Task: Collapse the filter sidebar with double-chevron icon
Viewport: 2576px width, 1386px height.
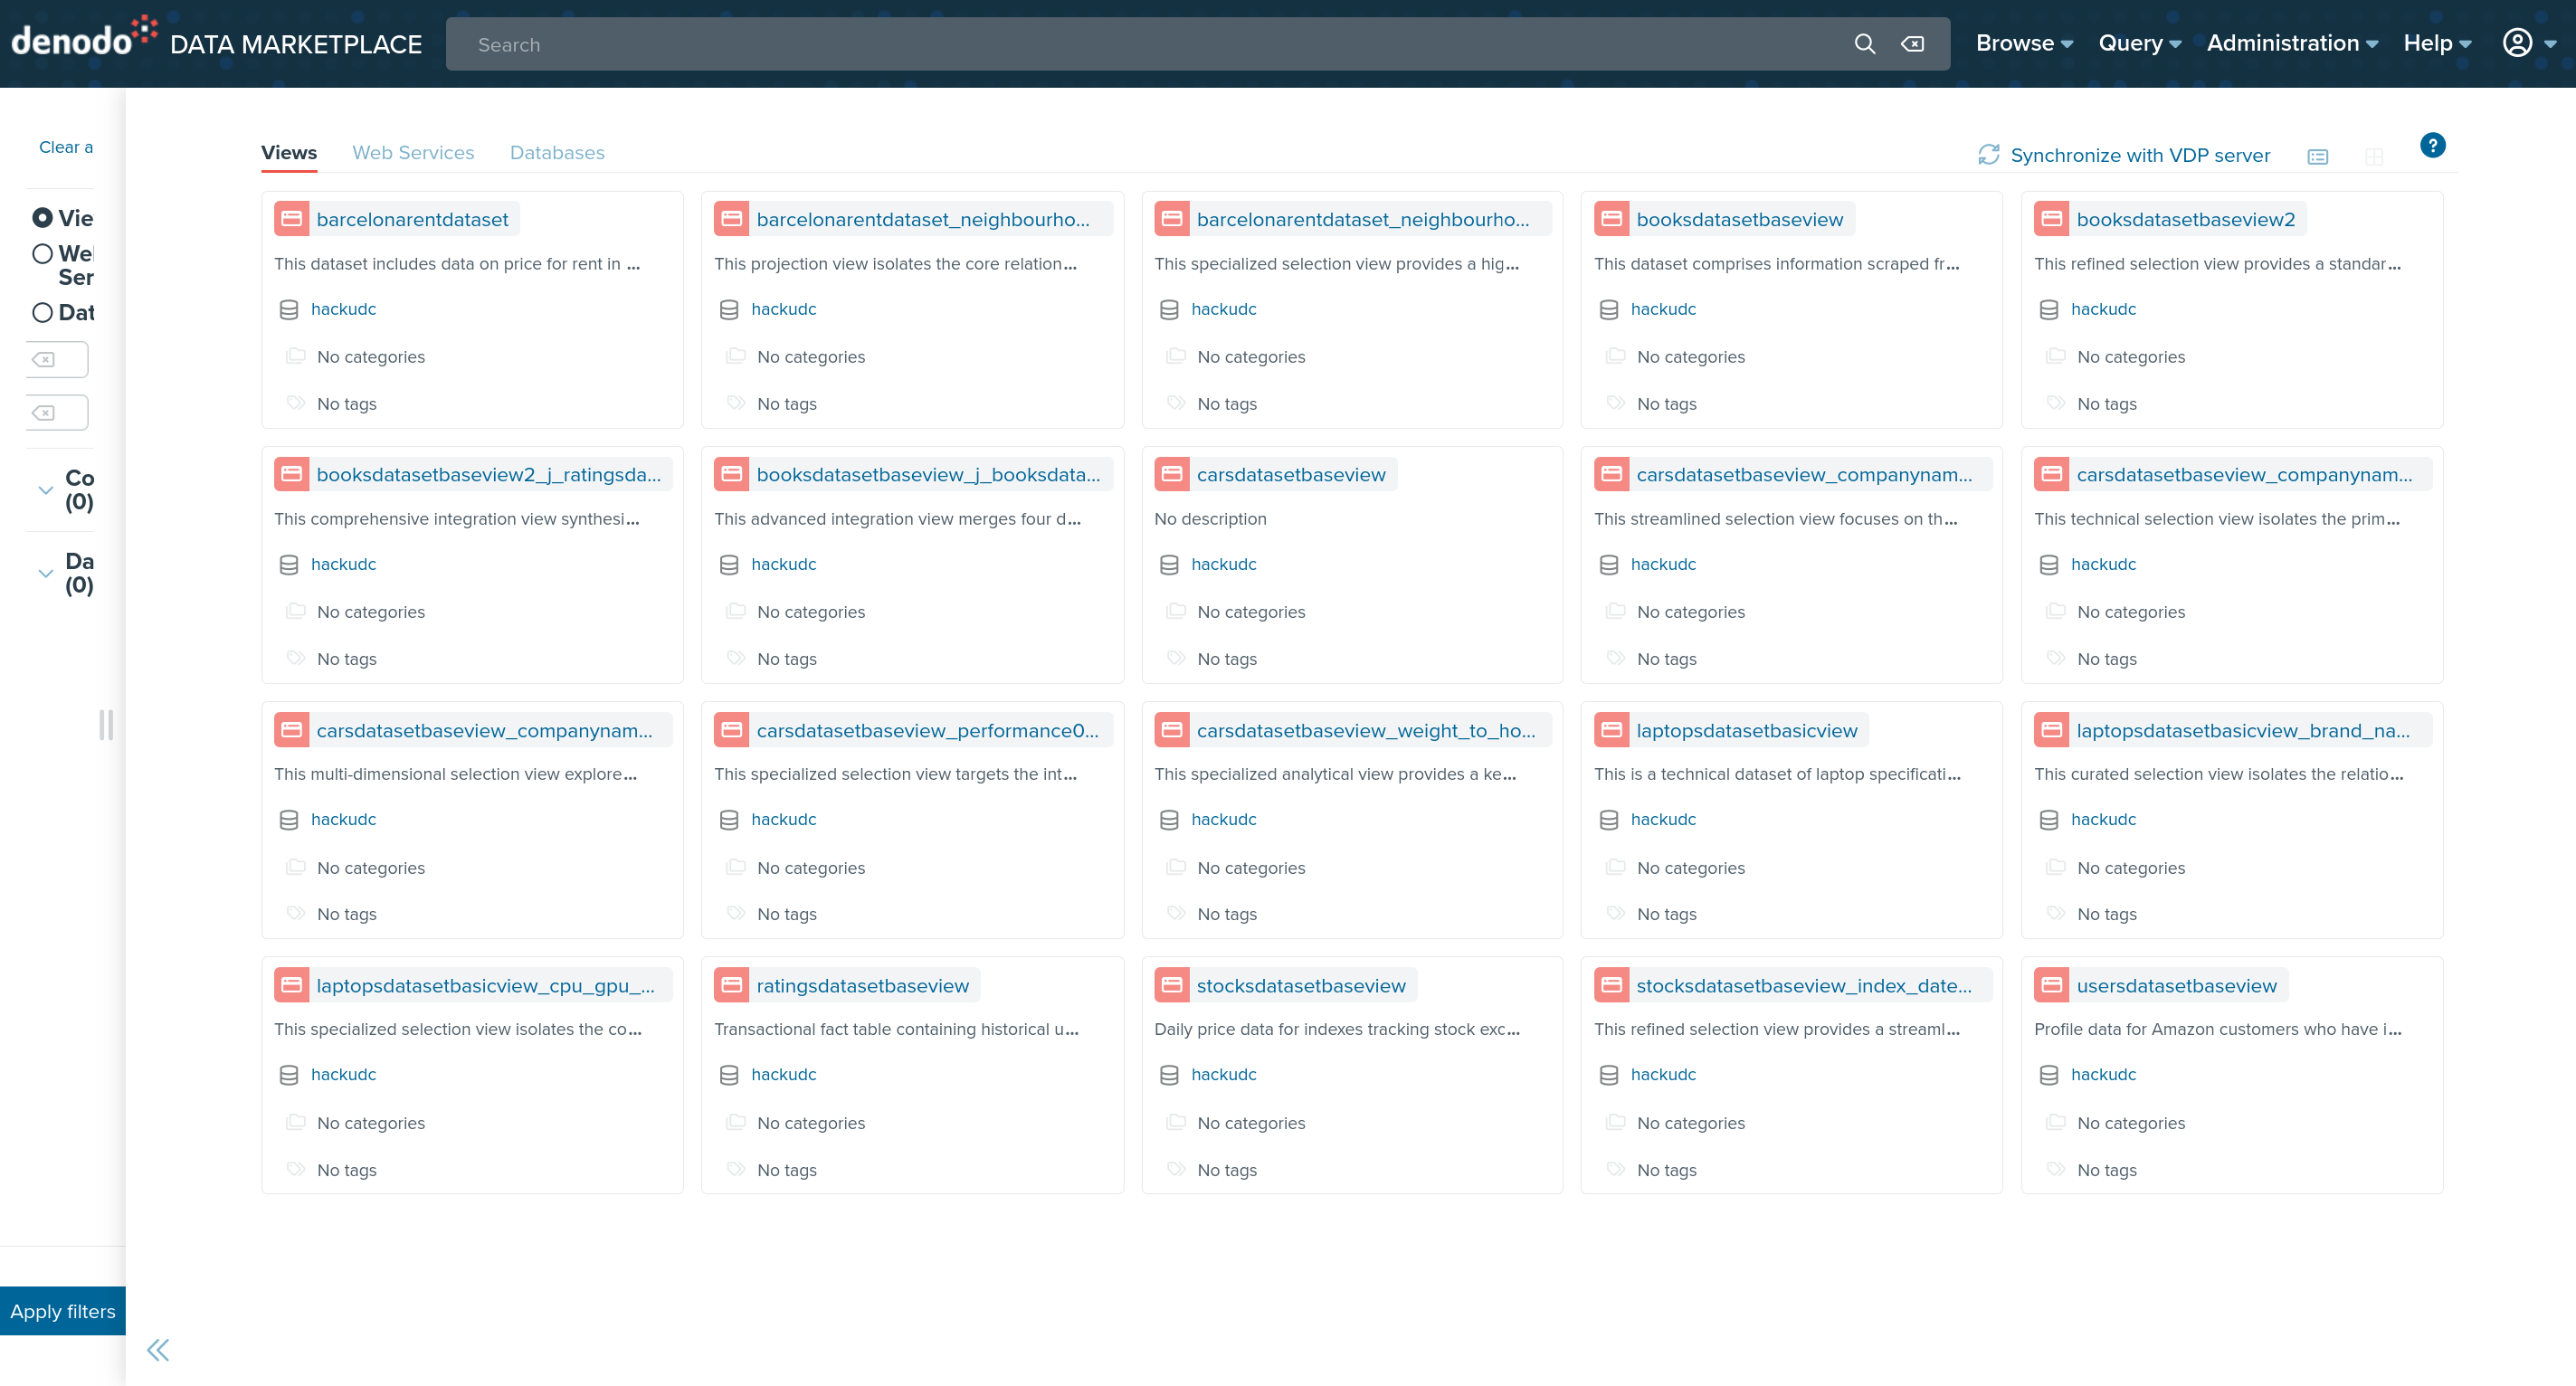Action: (158, 1350)
